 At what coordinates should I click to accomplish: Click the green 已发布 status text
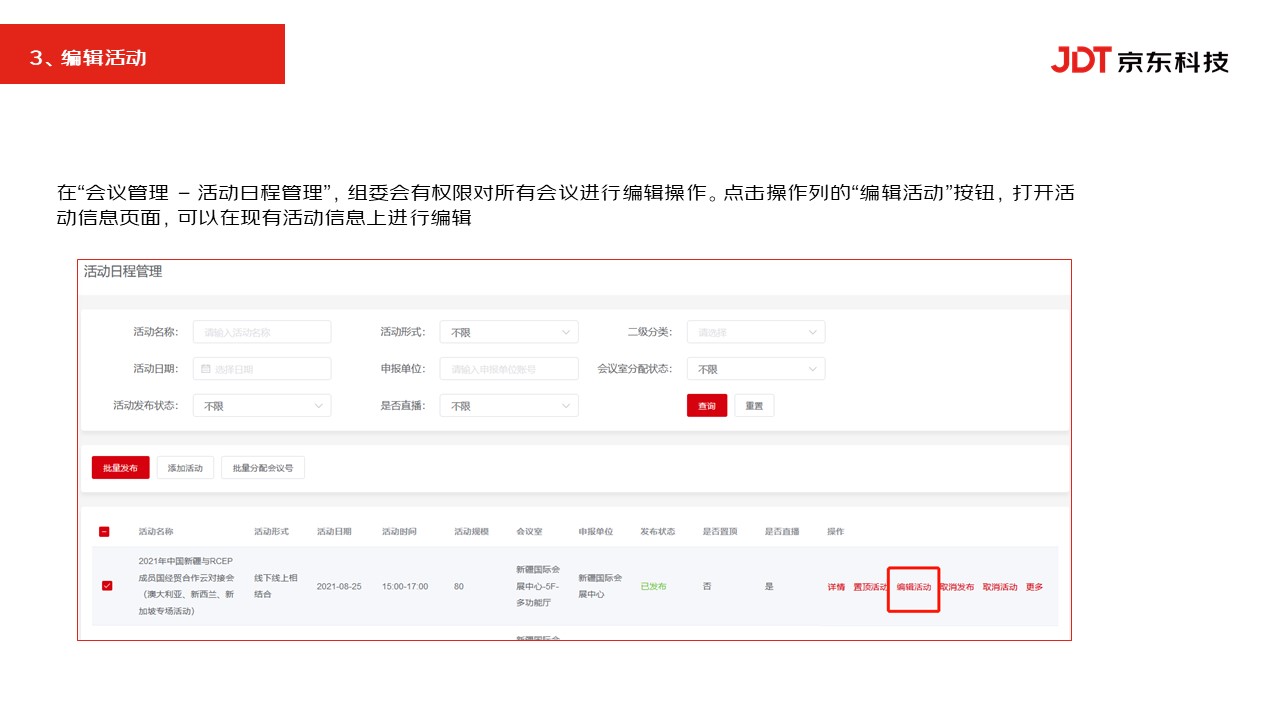click(x=654, y=587)
